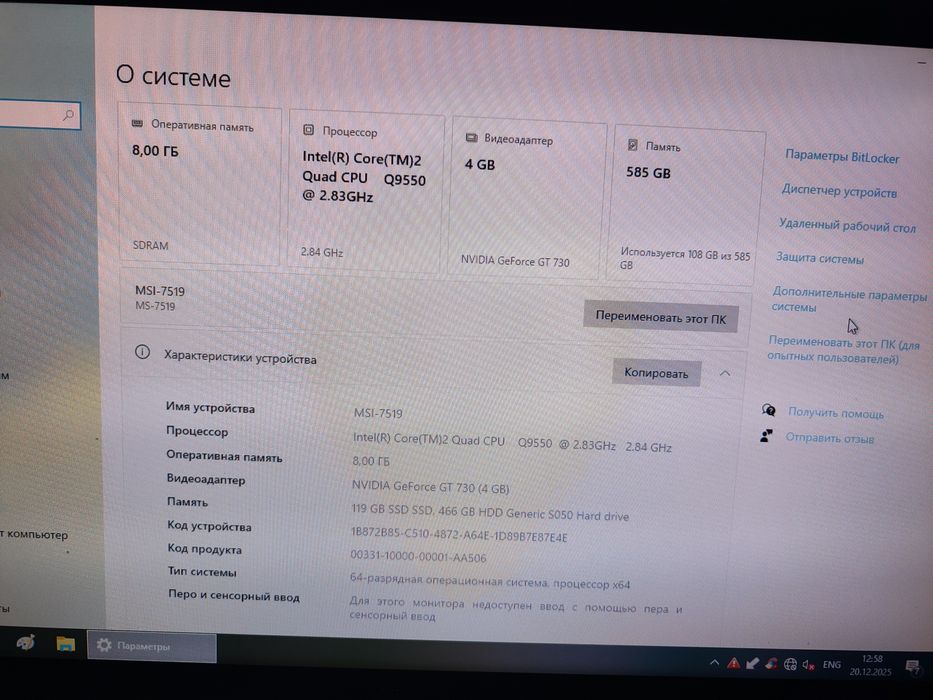This screenshot has height=700, width=933.
Task: Click the muted volume tray icon
Action: pos(808,665)
